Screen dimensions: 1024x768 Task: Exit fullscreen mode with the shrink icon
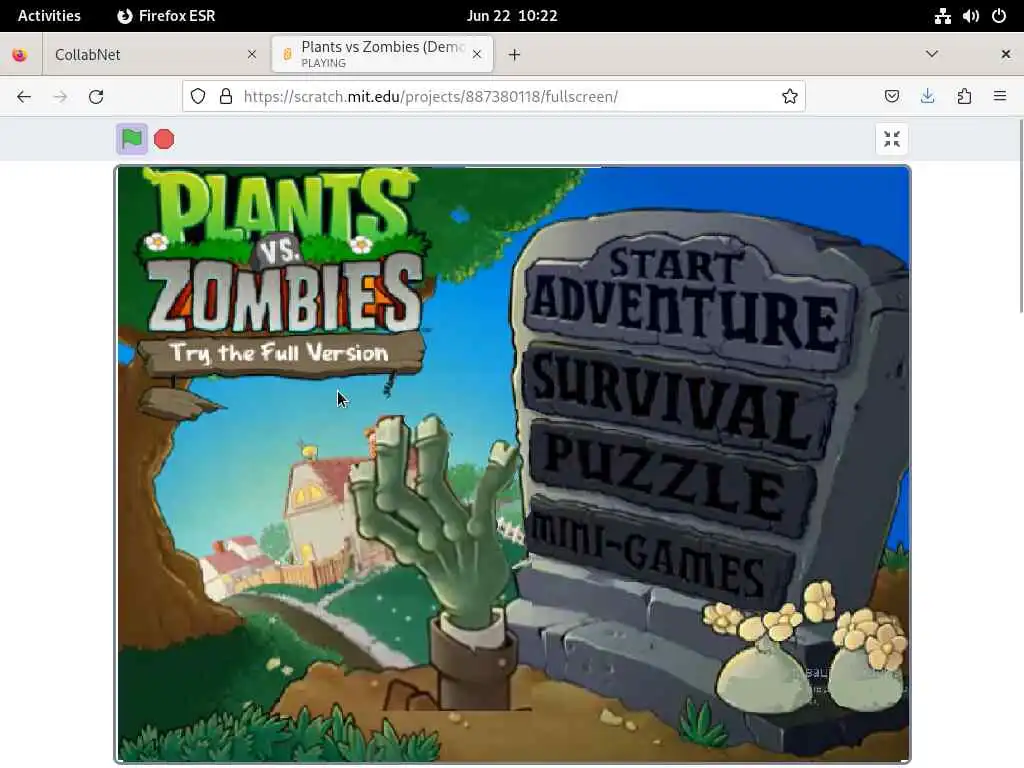coord(891,139)
